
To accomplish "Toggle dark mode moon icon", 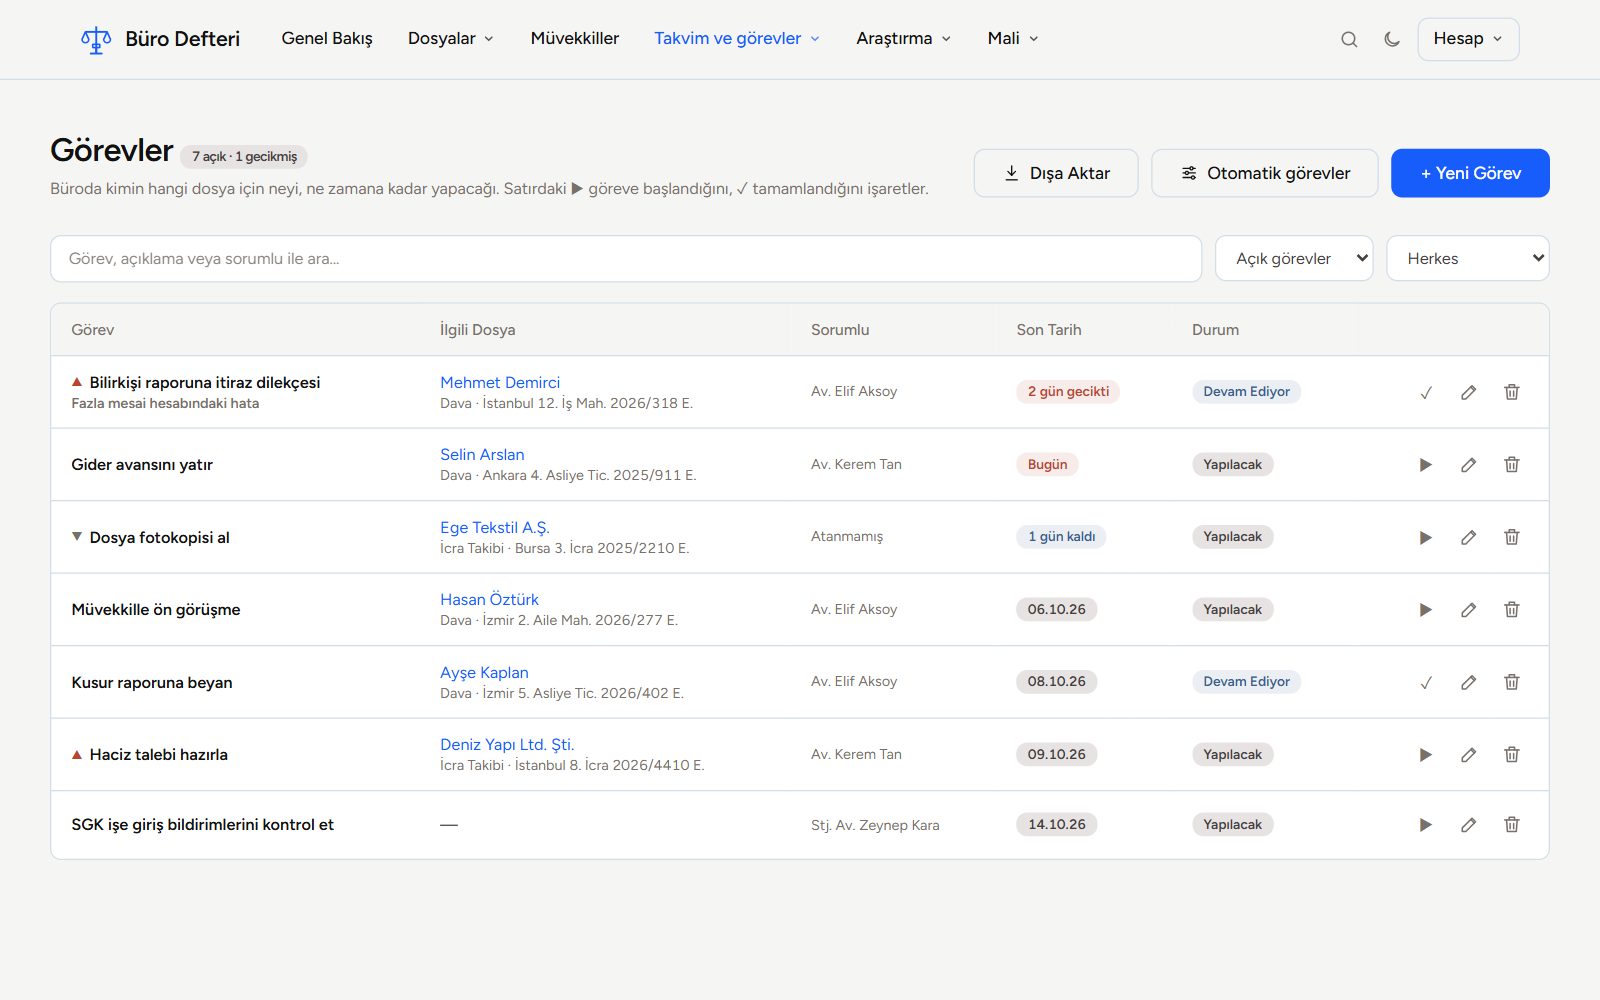I will point(1392,39).
